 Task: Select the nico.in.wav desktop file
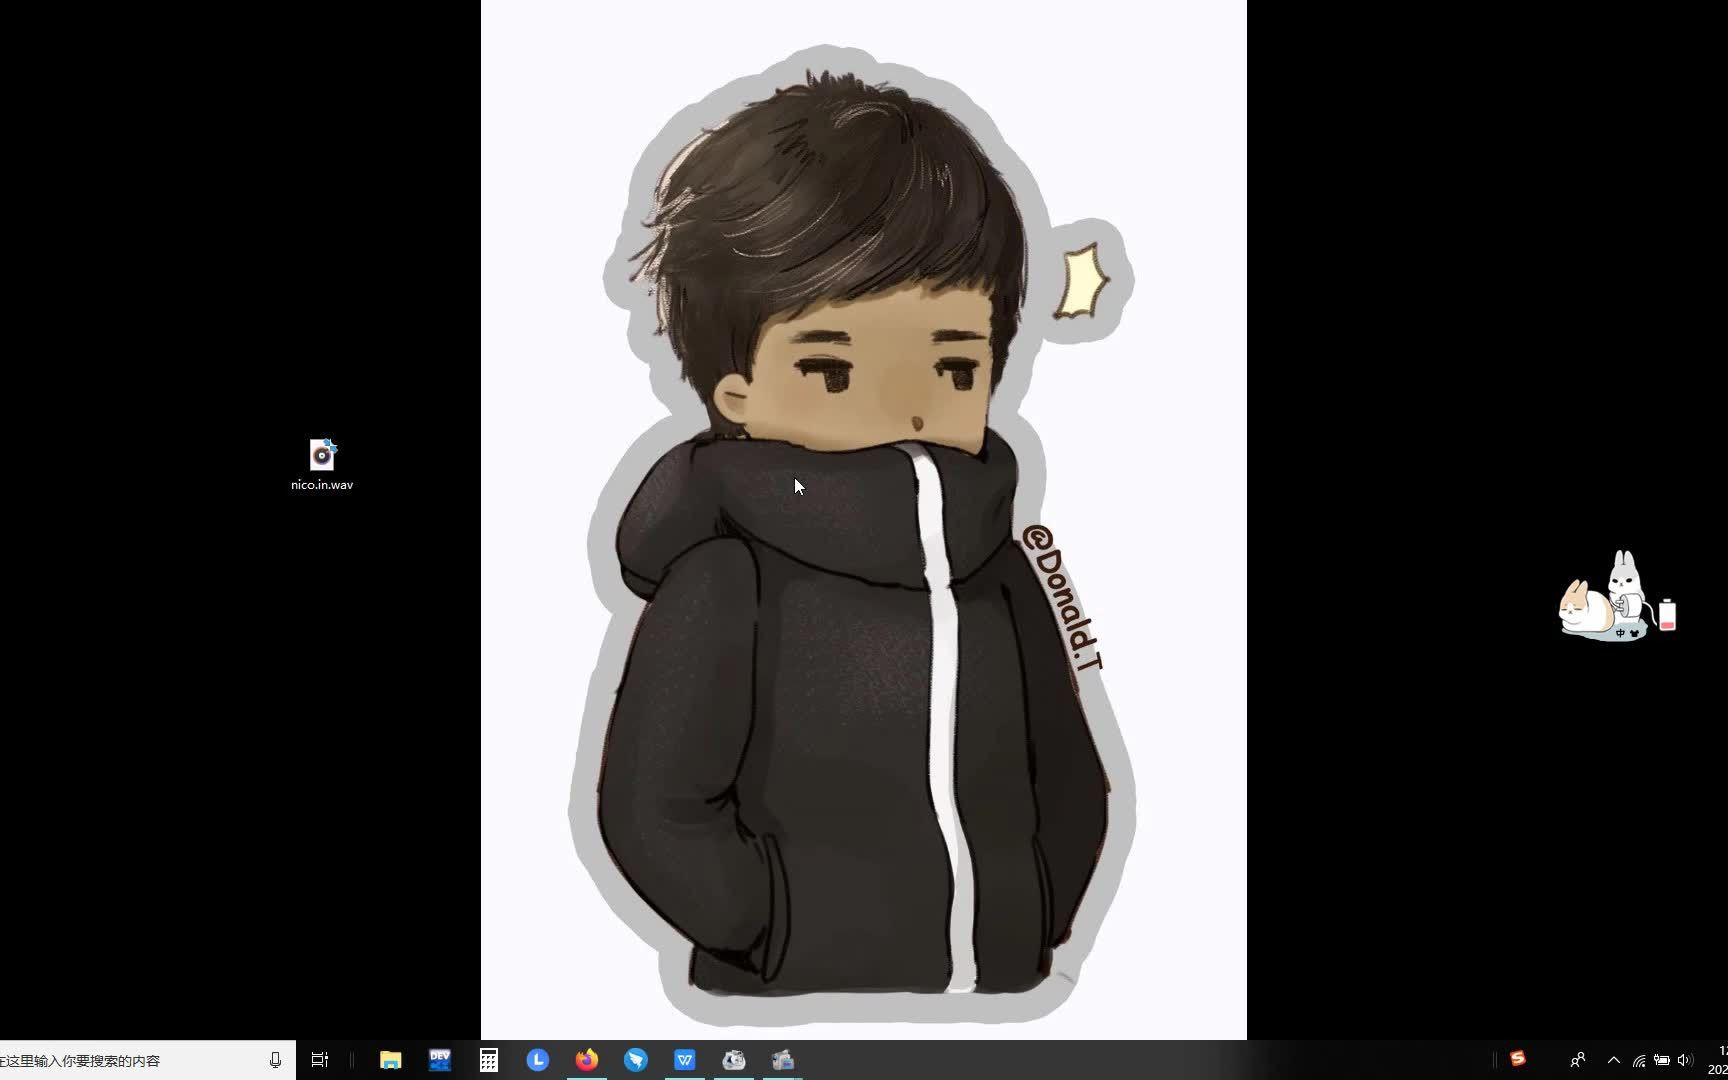point(320,456)
